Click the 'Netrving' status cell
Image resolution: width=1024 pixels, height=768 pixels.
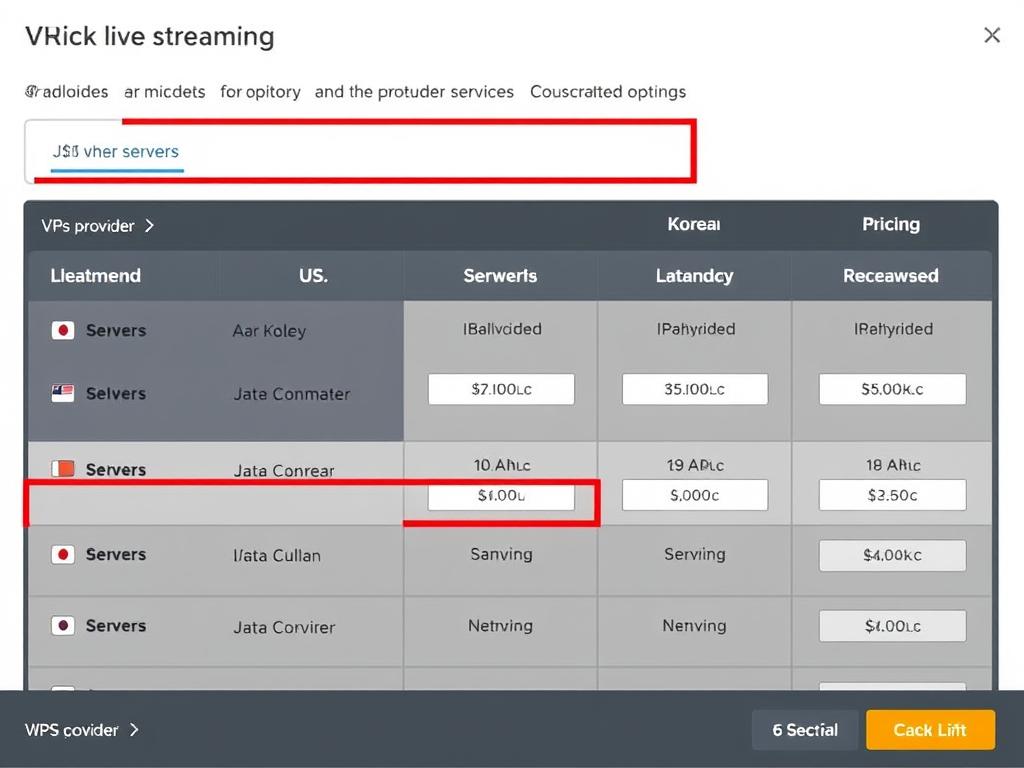(x=500, y=626)
